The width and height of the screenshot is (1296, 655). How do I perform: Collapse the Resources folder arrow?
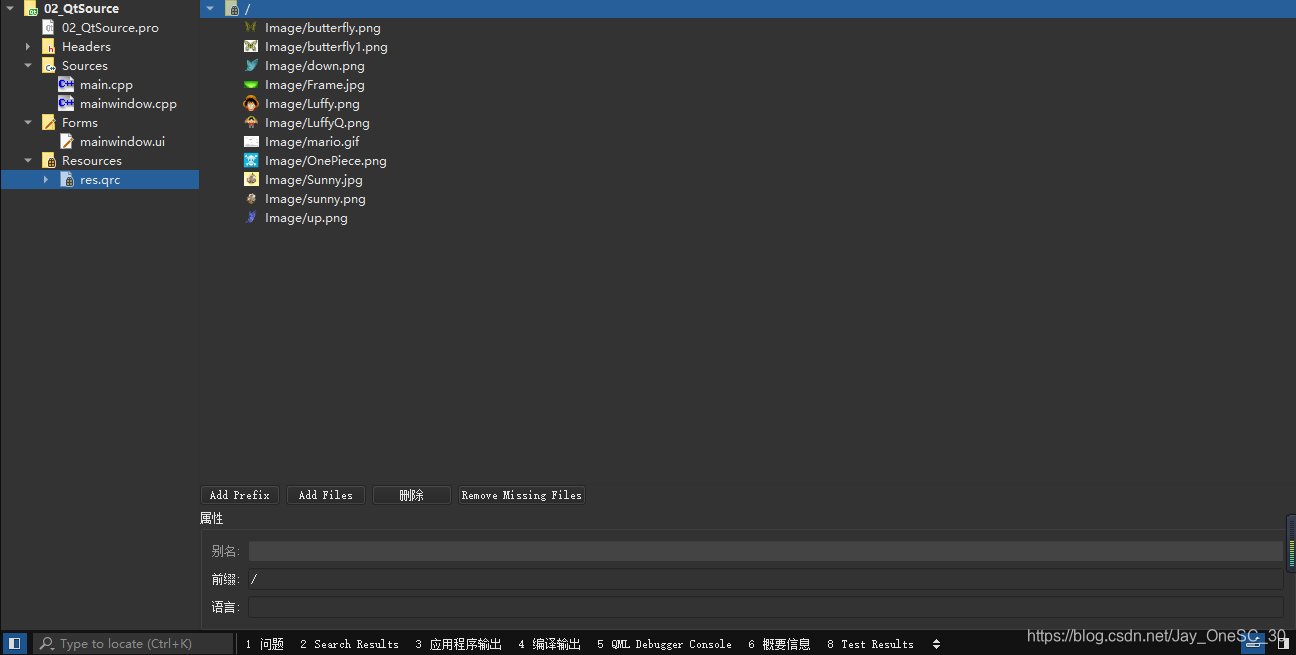coord(28,161)
